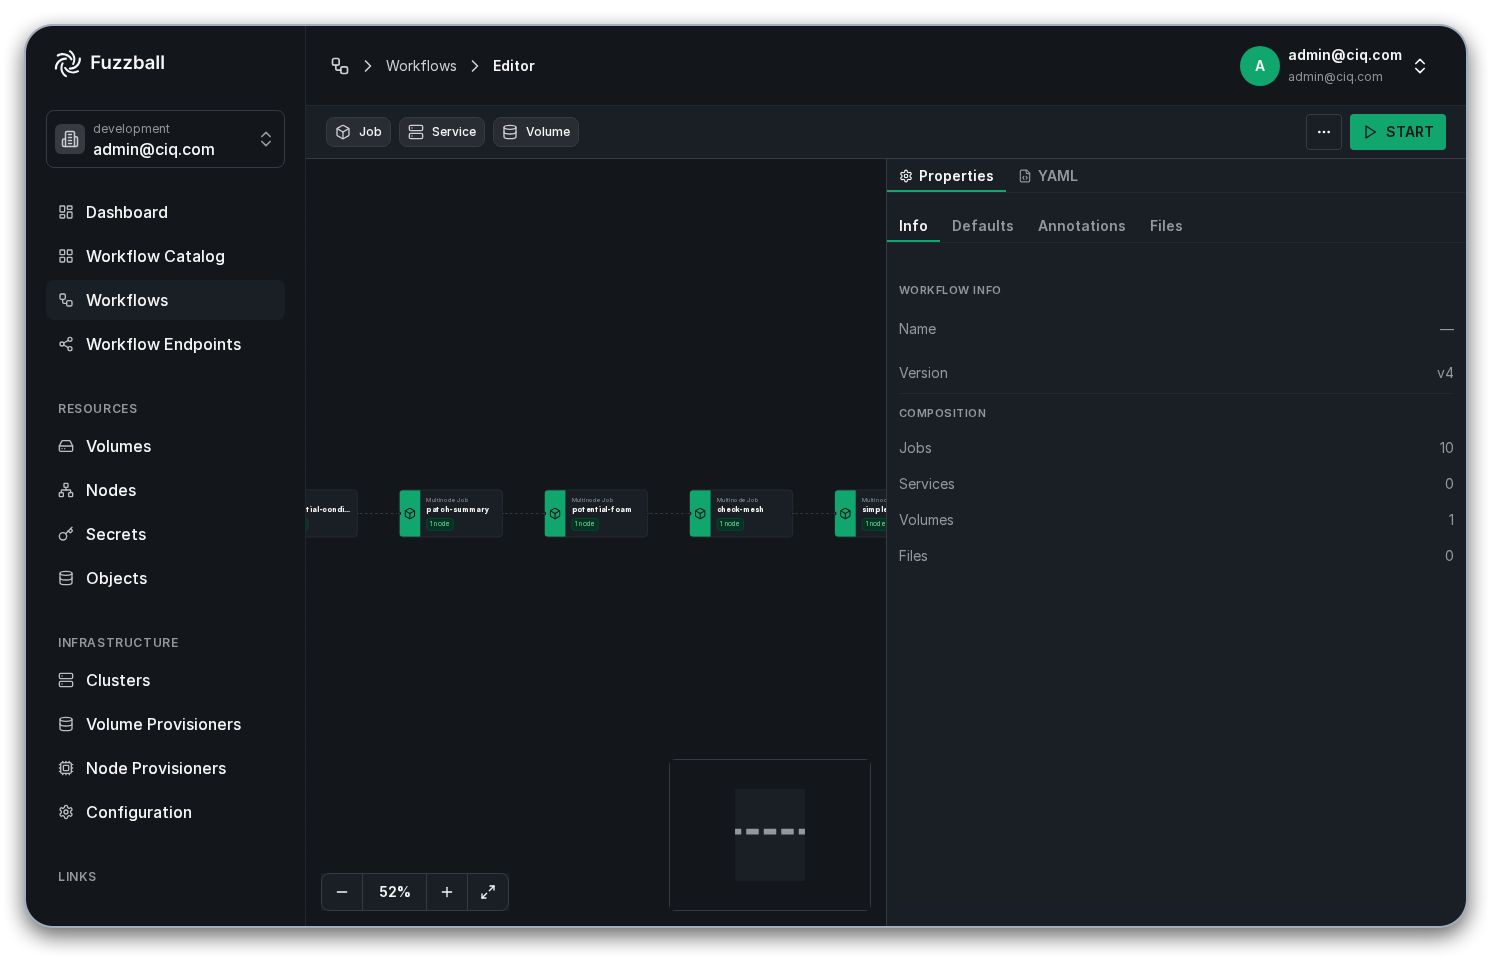
Task: Open the three-dots more options menu
Action: click(1324, 132)
